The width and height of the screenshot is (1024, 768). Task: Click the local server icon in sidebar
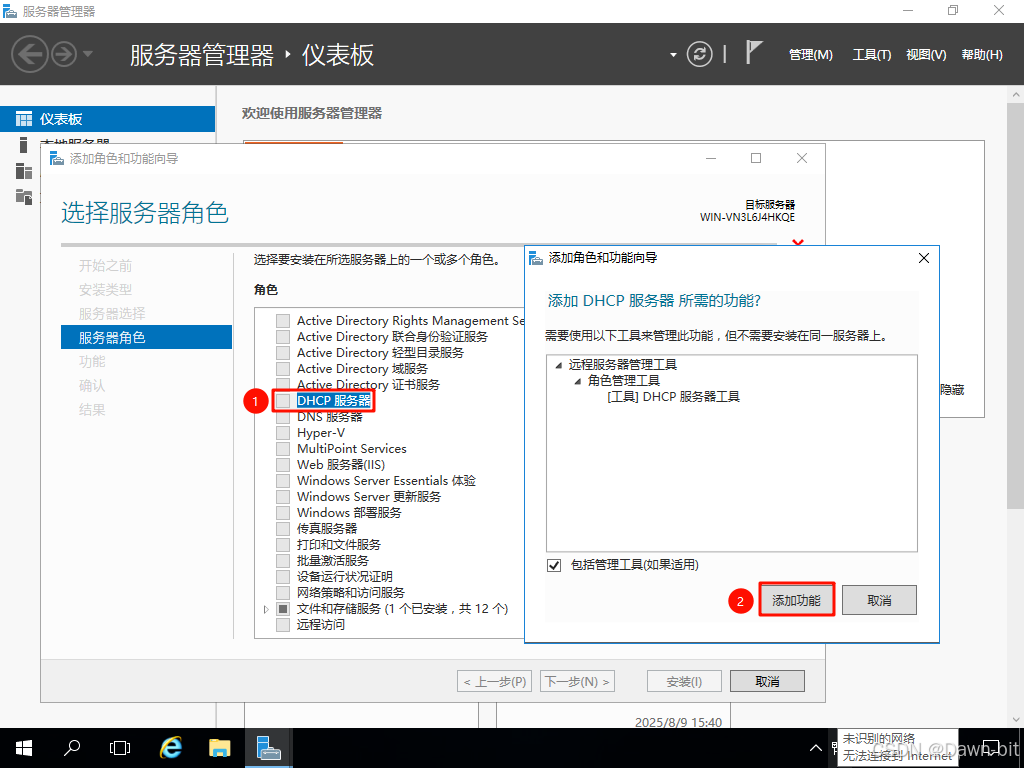coord(24,144)
